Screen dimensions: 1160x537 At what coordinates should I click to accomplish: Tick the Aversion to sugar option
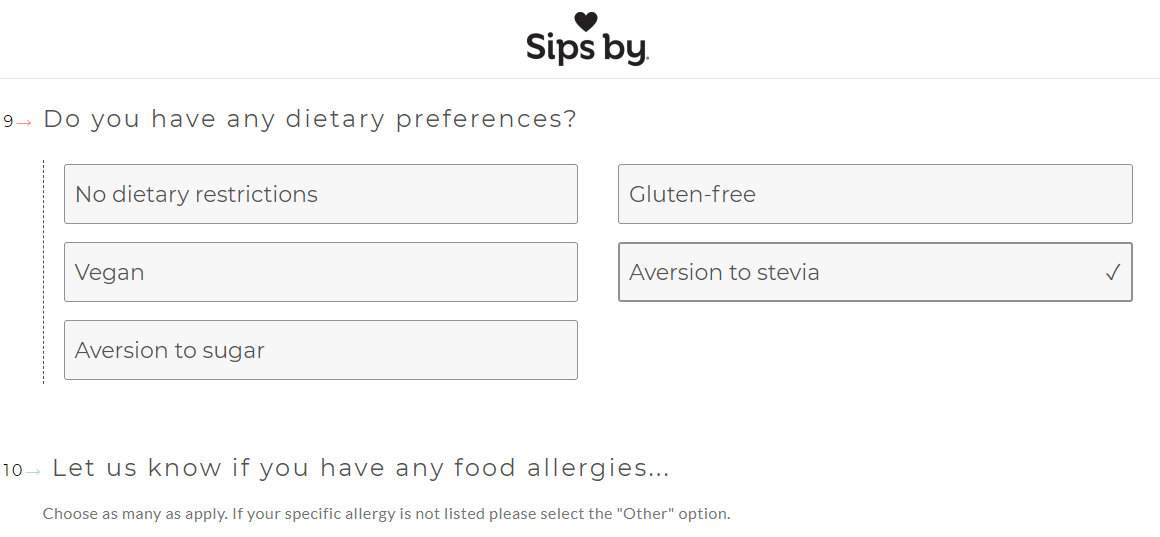321,350
